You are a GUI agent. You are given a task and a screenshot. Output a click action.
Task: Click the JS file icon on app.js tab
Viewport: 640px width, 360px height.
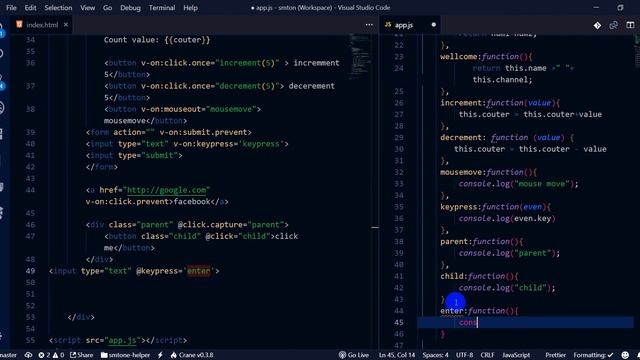pyautogui.click(x=388, y=25)
